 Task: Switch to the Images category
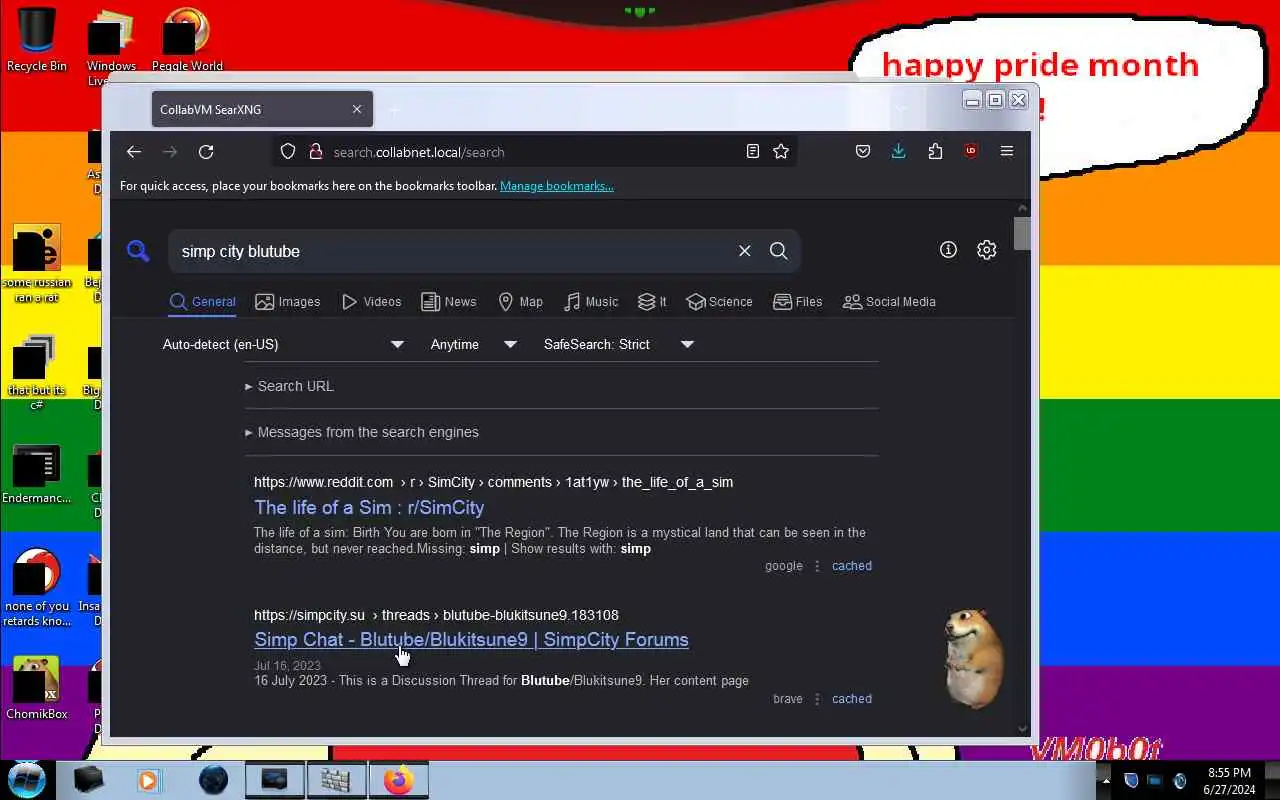click(x=288, y=302)
